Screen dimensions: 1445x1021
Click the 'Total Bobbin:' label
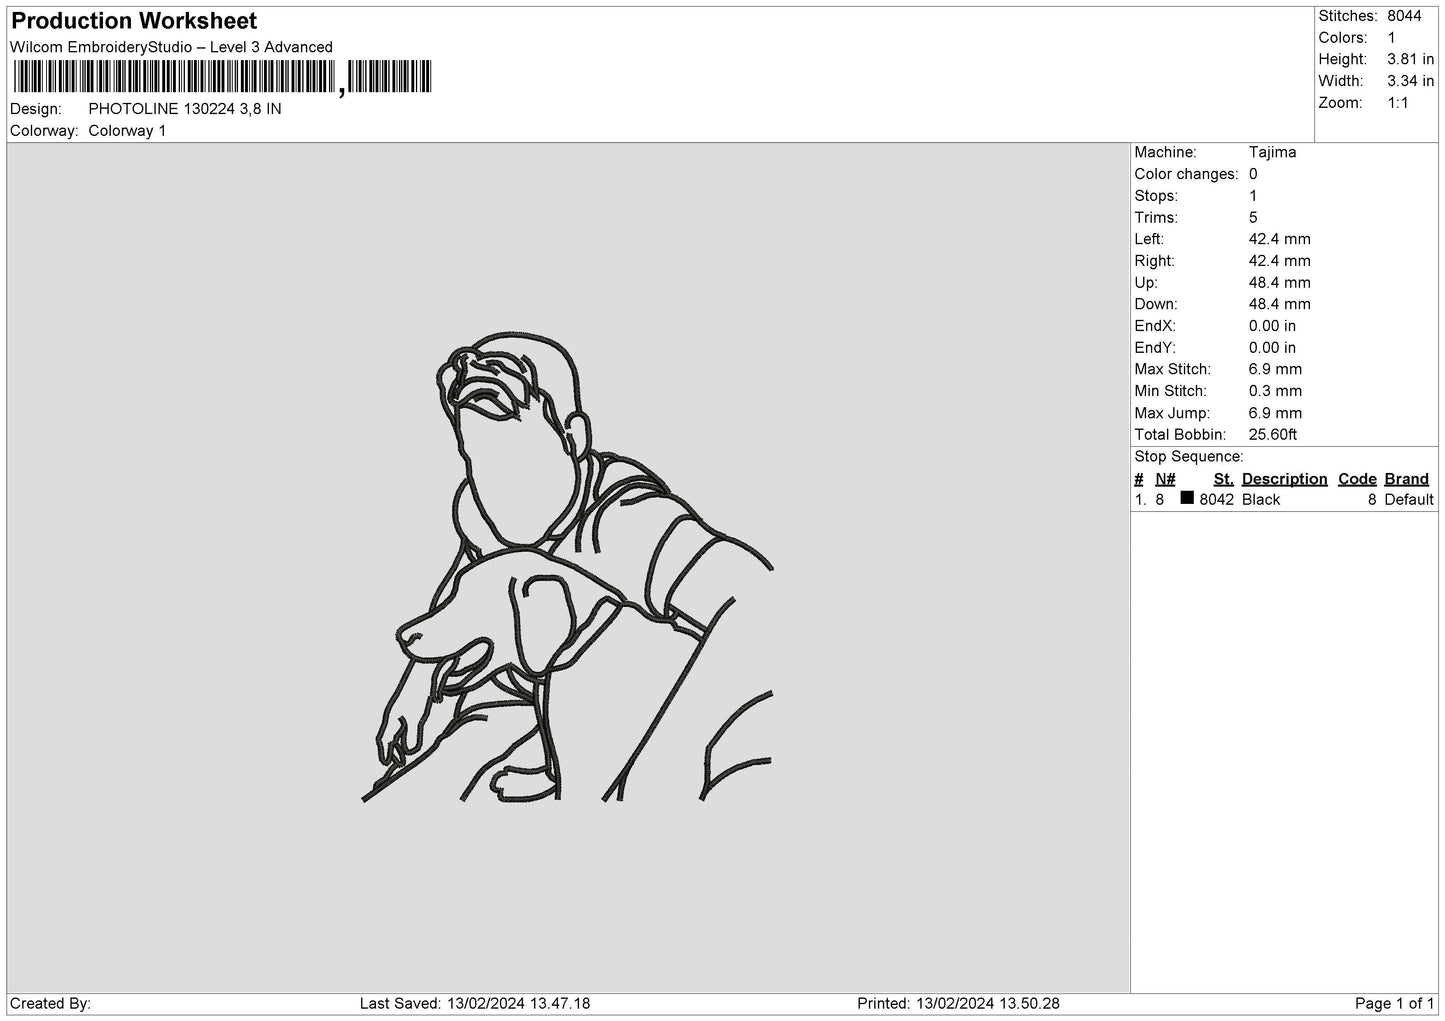click(1180, 435)
